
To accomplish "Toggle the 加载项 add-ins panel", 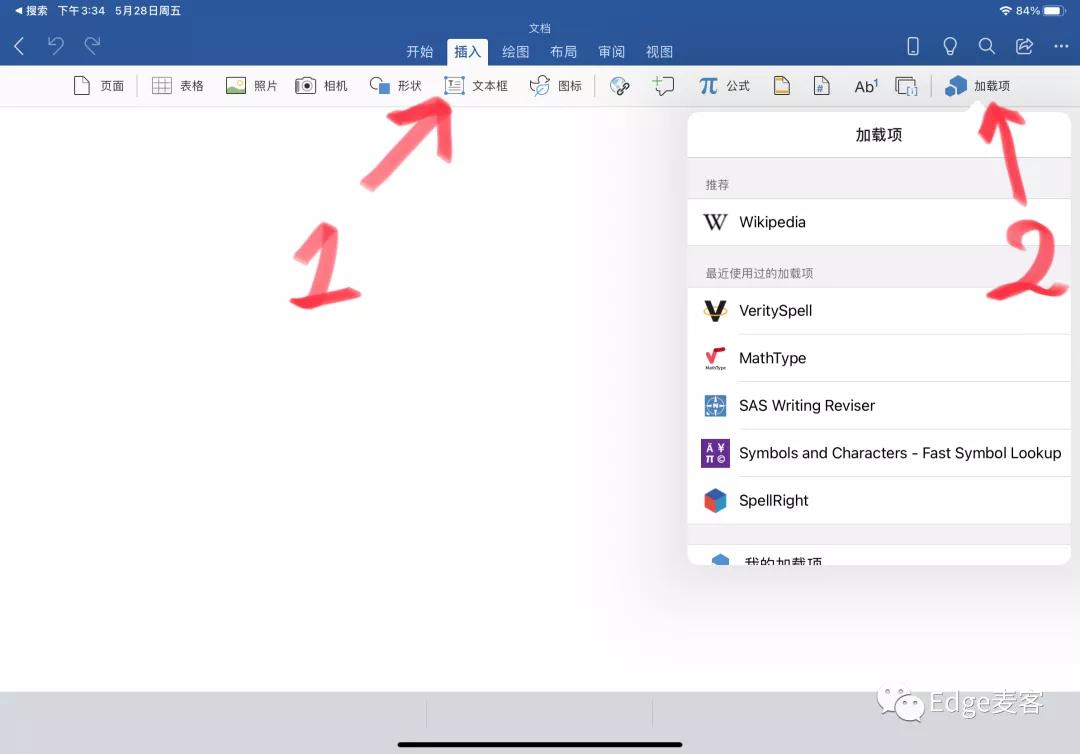I will (x=977, y=85).
